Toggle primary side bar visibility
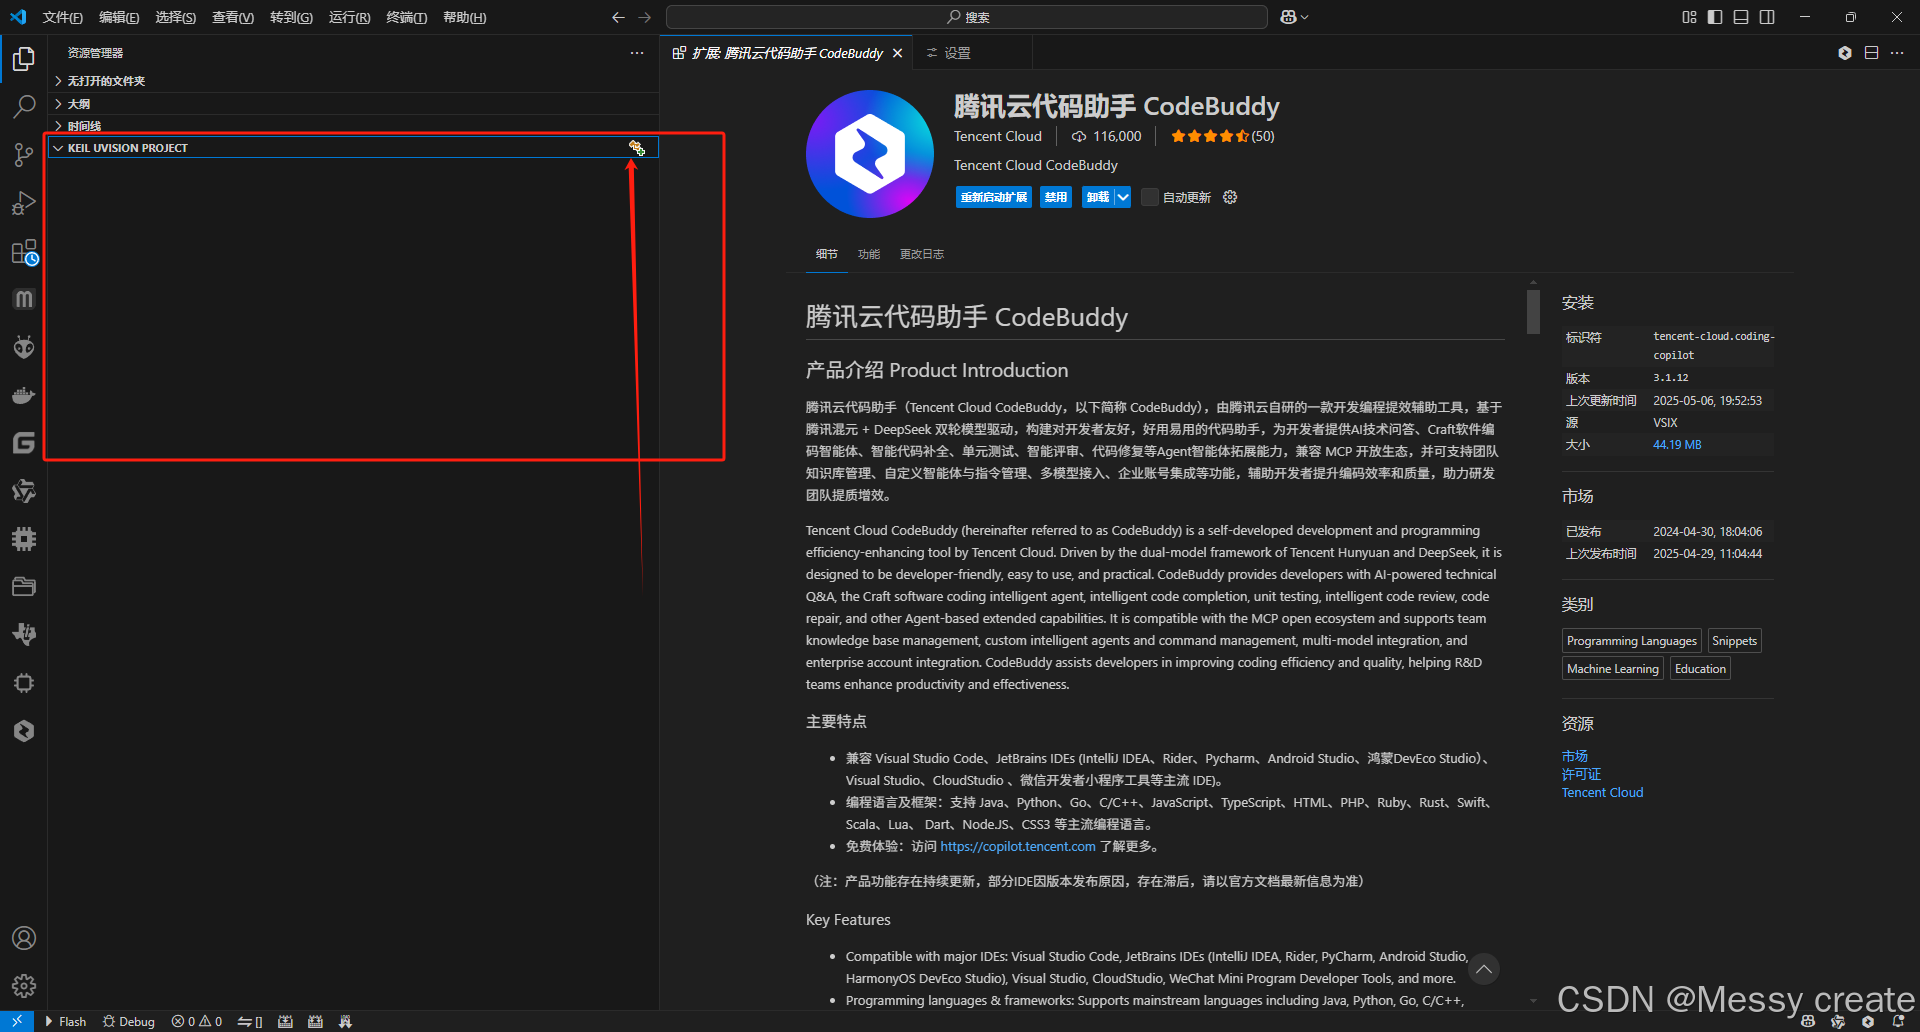 pos(1715,17)
